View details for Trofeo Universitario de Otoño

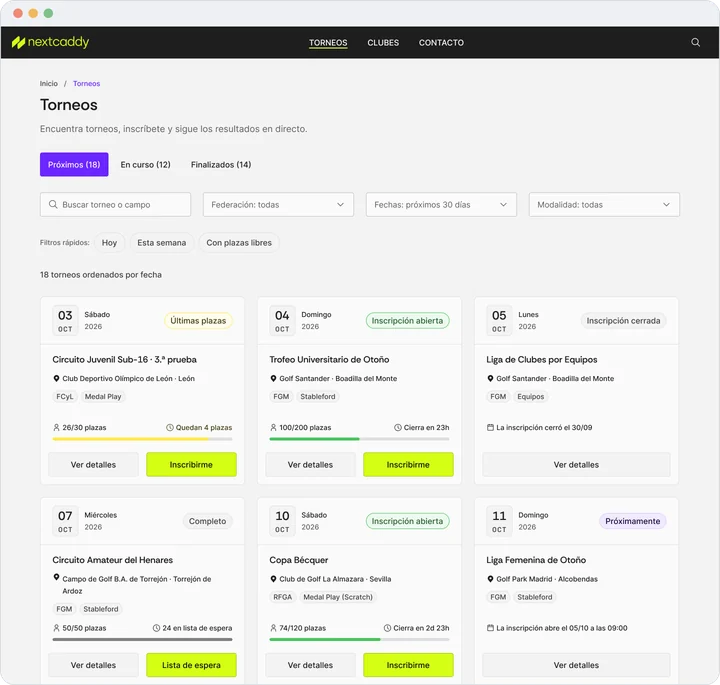[x=310, y=465]
